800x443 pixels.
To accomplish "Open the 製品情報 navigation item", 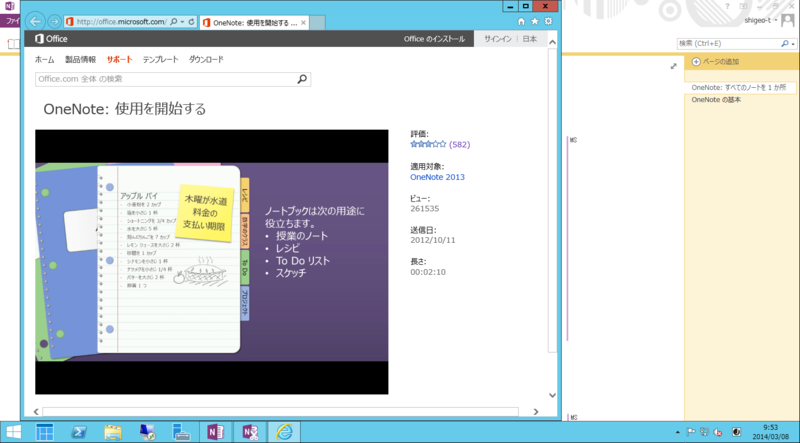I will [x=81, y=60].
